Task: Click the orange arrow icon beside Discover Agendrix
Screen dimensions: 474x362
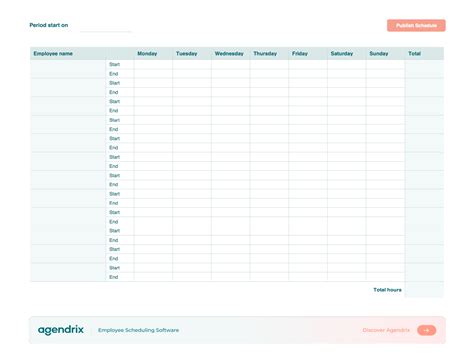Action: pyautogui.click(x=426, y=330)
